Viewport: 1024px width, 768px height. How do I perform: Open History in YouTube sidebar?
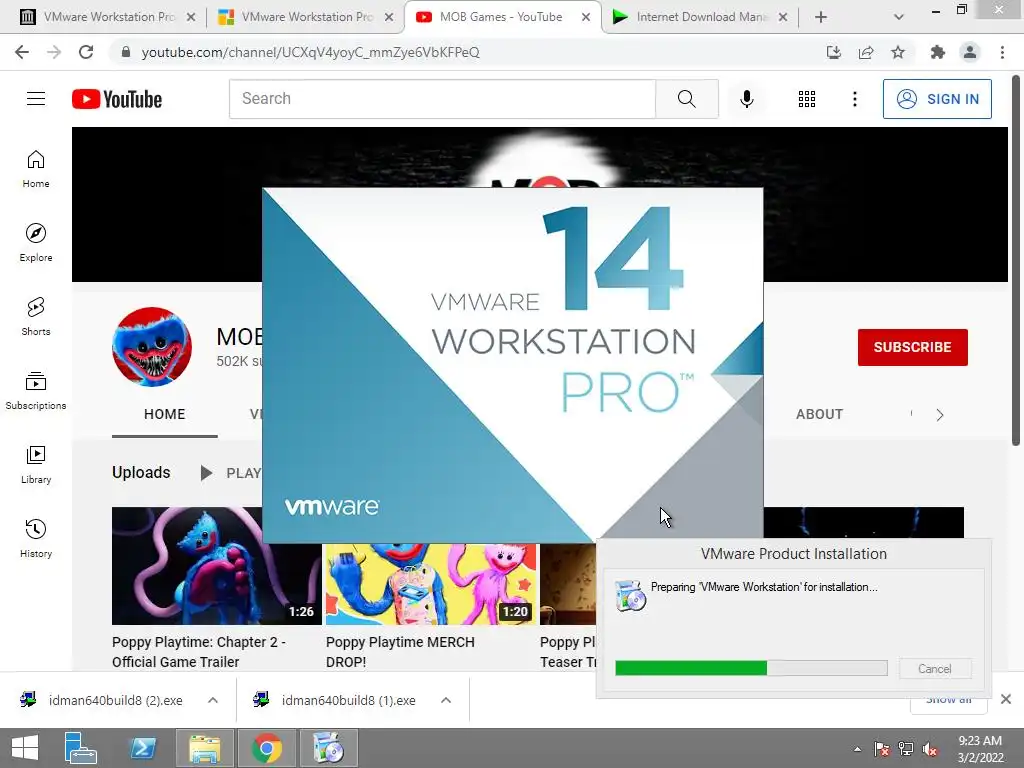tap(36, 539)
